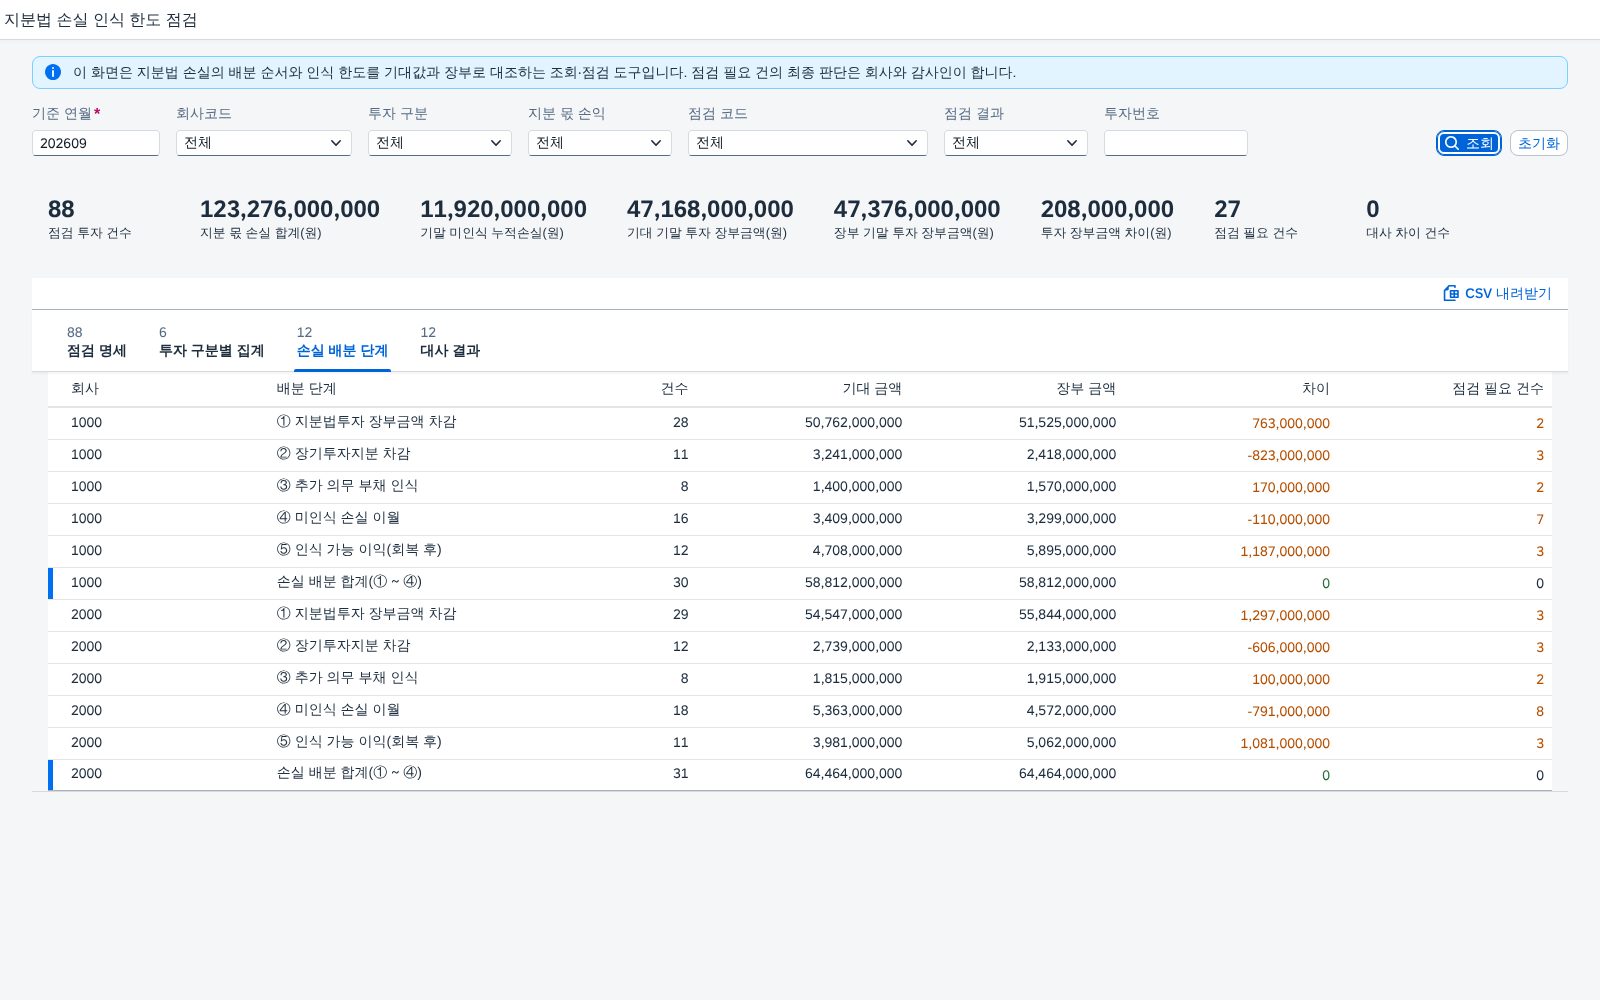Sort by the 배분 단계 column header
The height and width of the screenshot is (1000, 1600).
coord(306,389)
